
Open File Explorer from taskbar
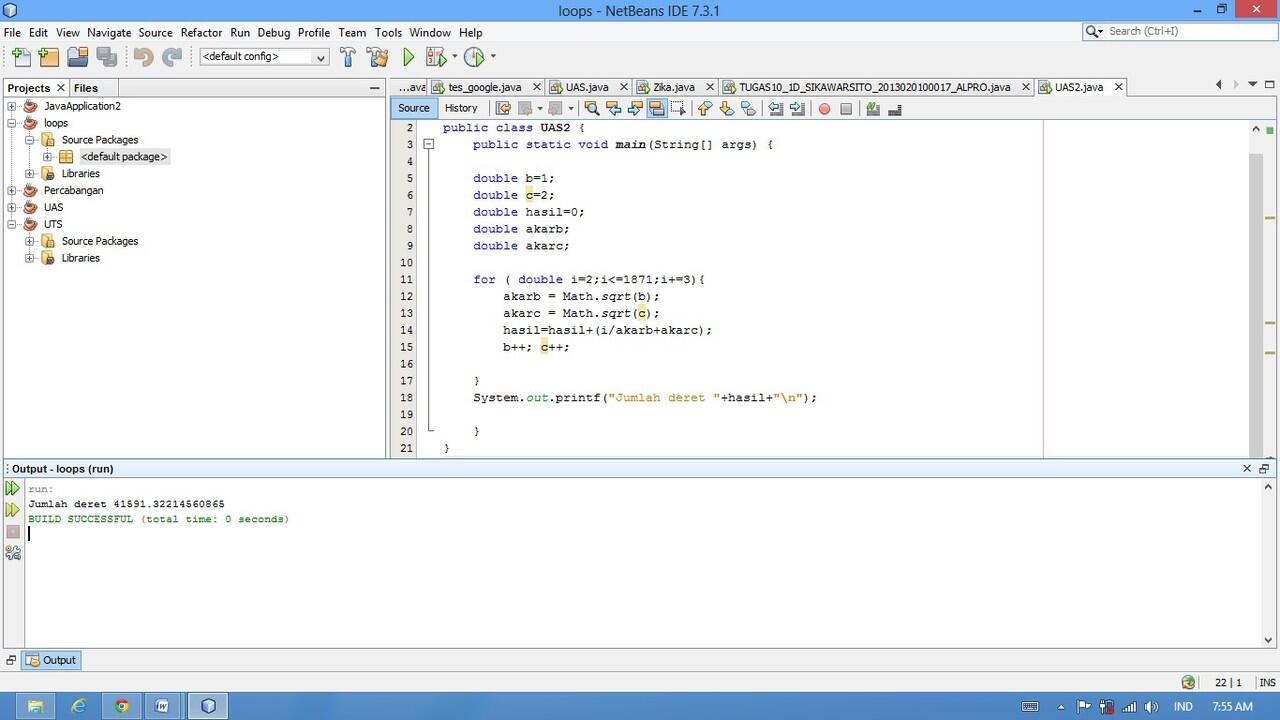pyautogui.click(x=35, y=706)
